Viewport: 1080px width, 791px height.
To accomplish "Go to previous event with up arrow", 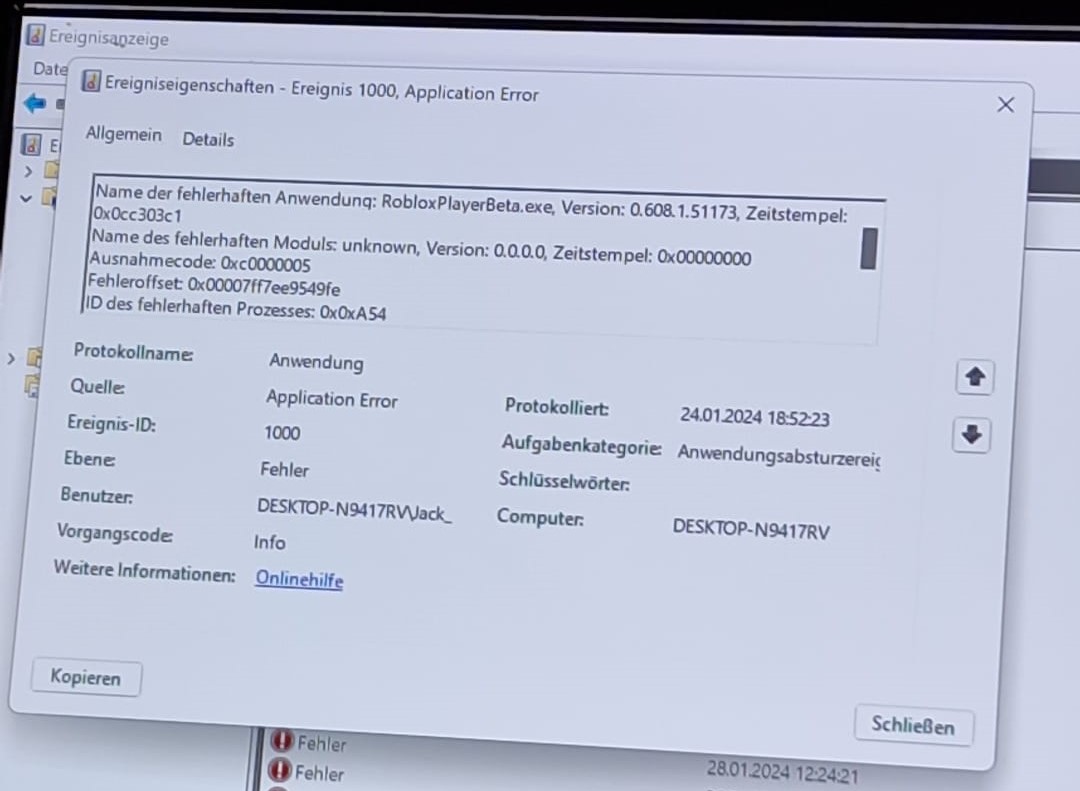I will pyautogui.click(x=975, y=377).
